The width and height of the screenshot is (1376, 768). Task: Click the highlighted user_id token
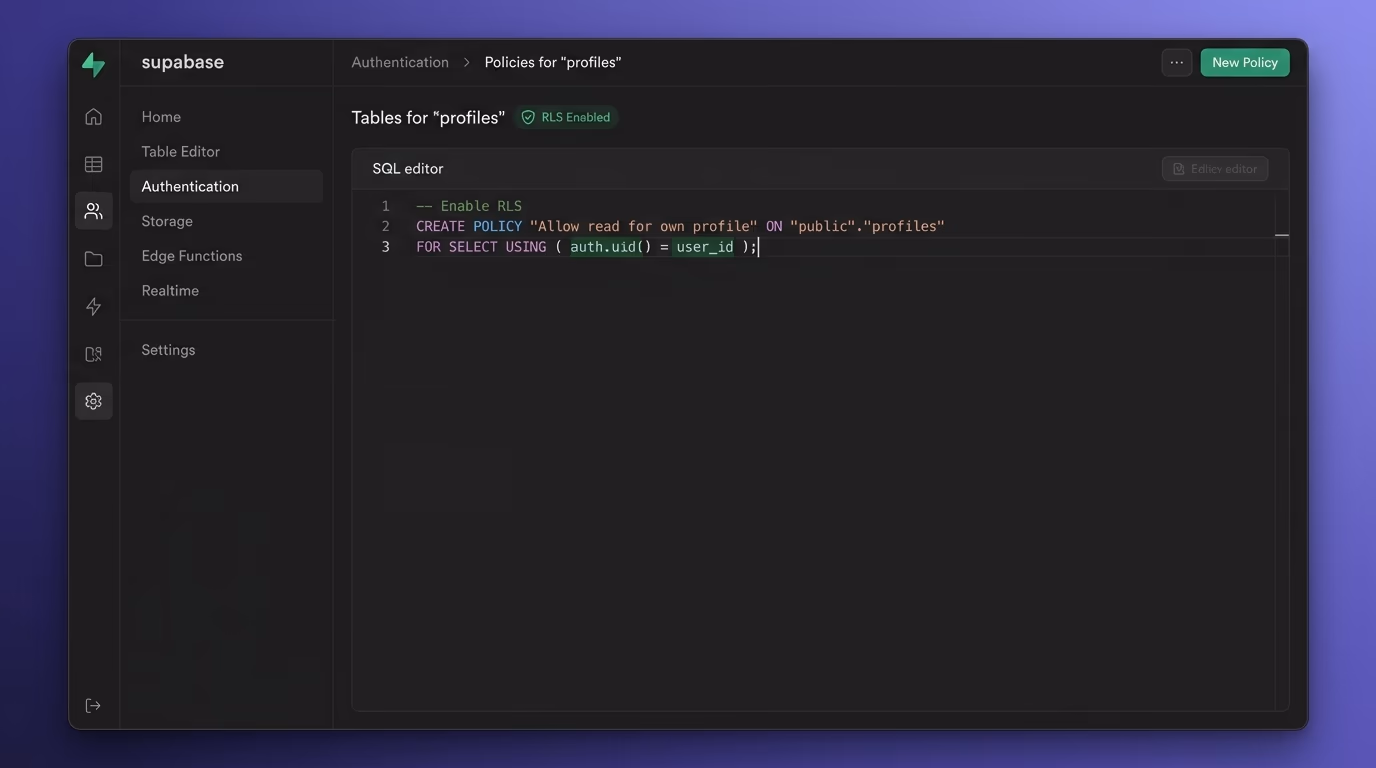point(704,247)
